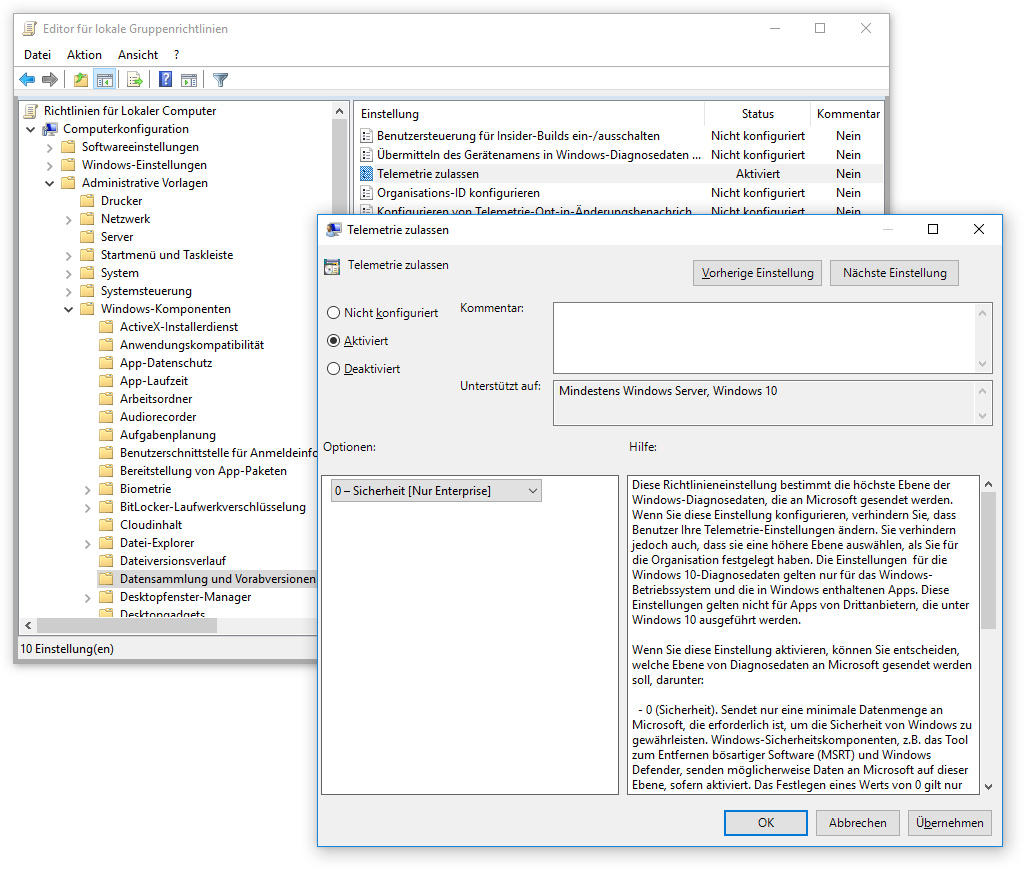Viewport: 1024px width, 869px height.
Task: Open the '0 – Sicherheit [Nur Enterprise]' dropdown
Action: (x=436, y=491)
